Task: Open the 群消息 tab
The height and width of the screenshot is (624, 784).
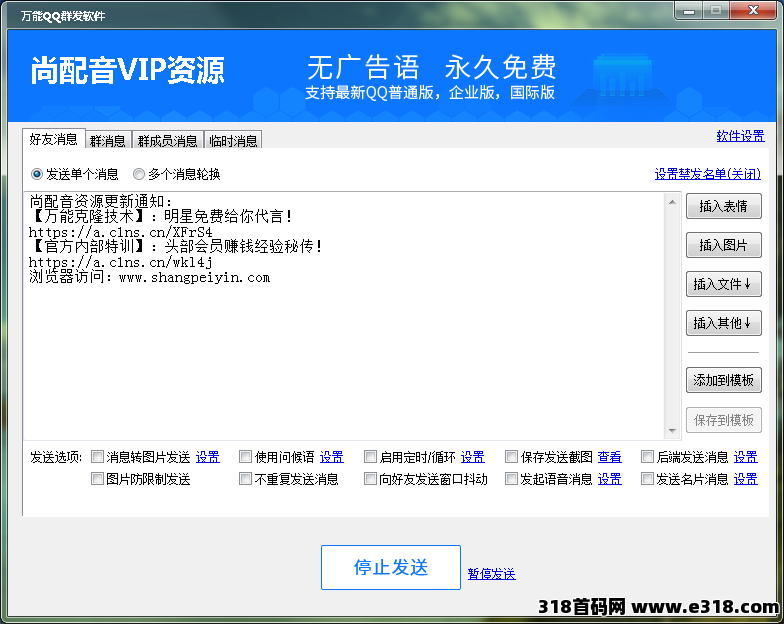Action: (x=108, y=140)
